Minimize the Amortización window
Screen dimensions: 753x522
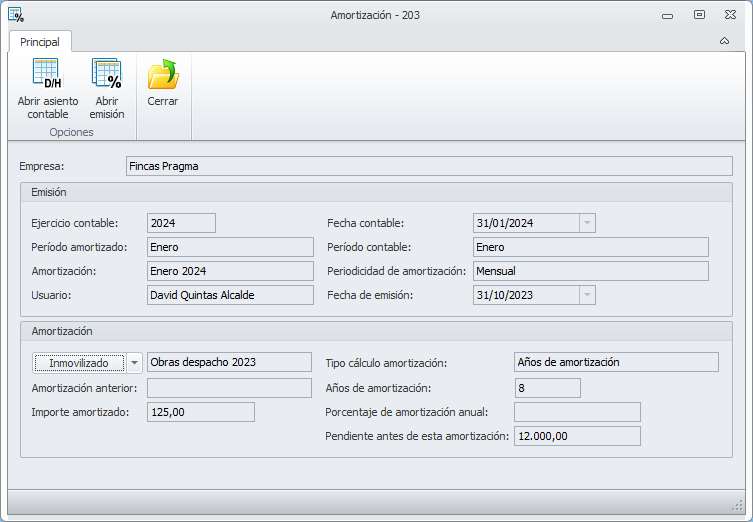[668, 15]
